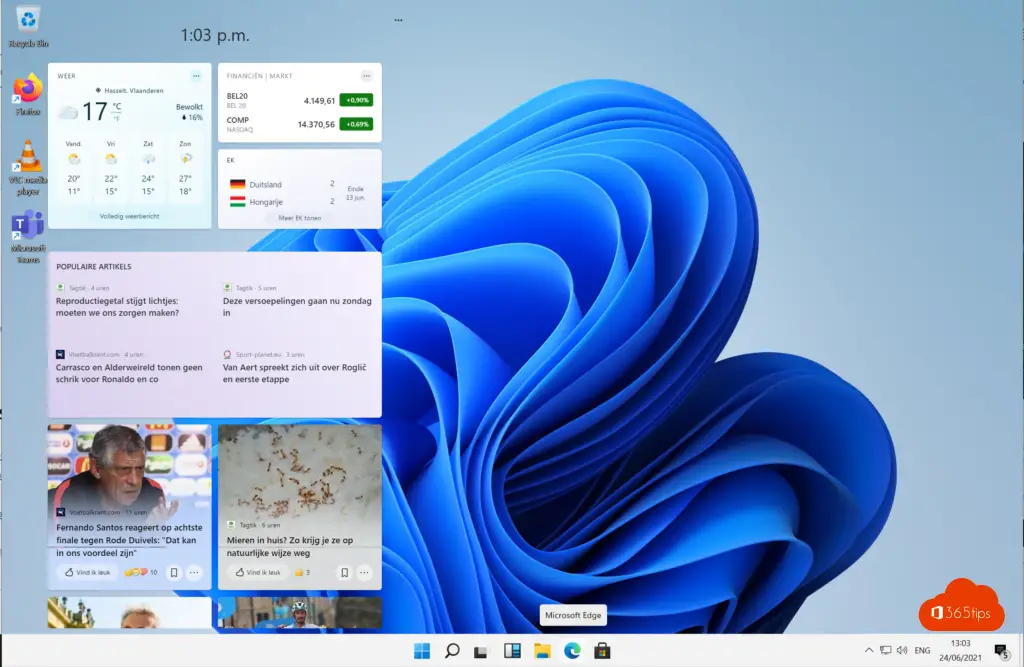This screenshot has height=667, width=1024.
Task: Open Task View on the taskbar
Action: [x=481, y=651]
